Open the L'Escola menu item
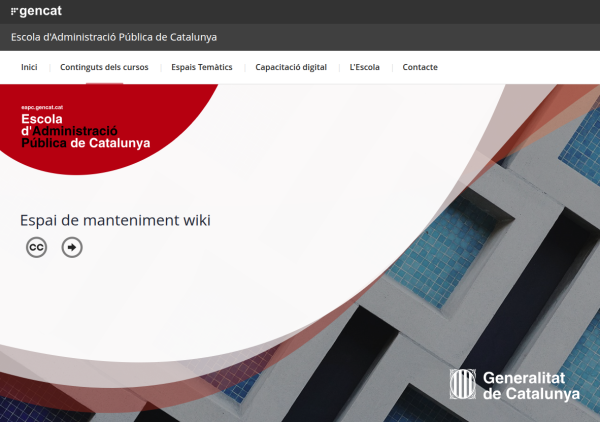Image resolution: width=600 pixels, height=422 pixels. click(x=364, y=67)
